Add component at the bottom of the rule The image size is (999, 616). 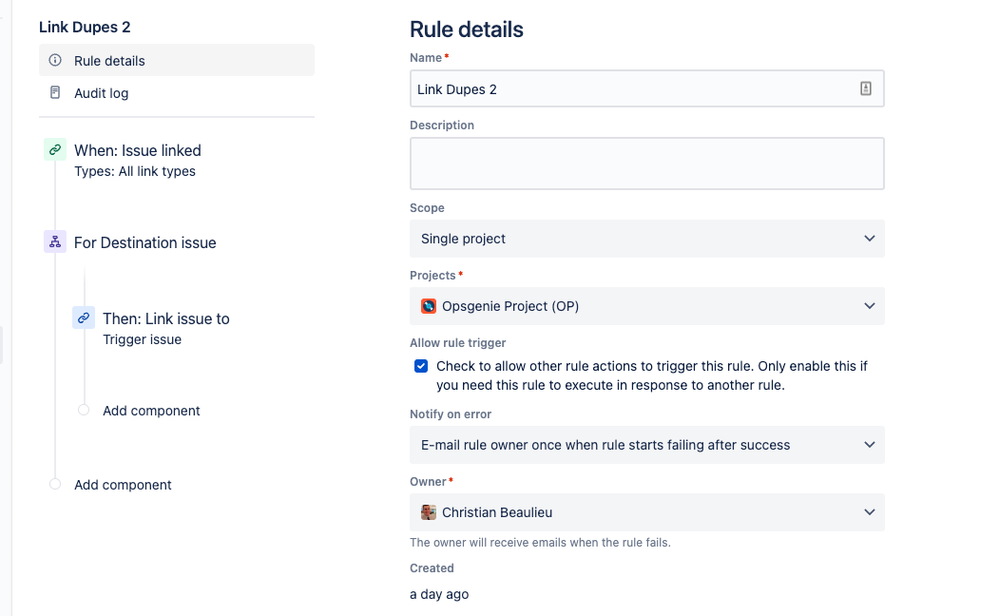click(x=122, y=485)
